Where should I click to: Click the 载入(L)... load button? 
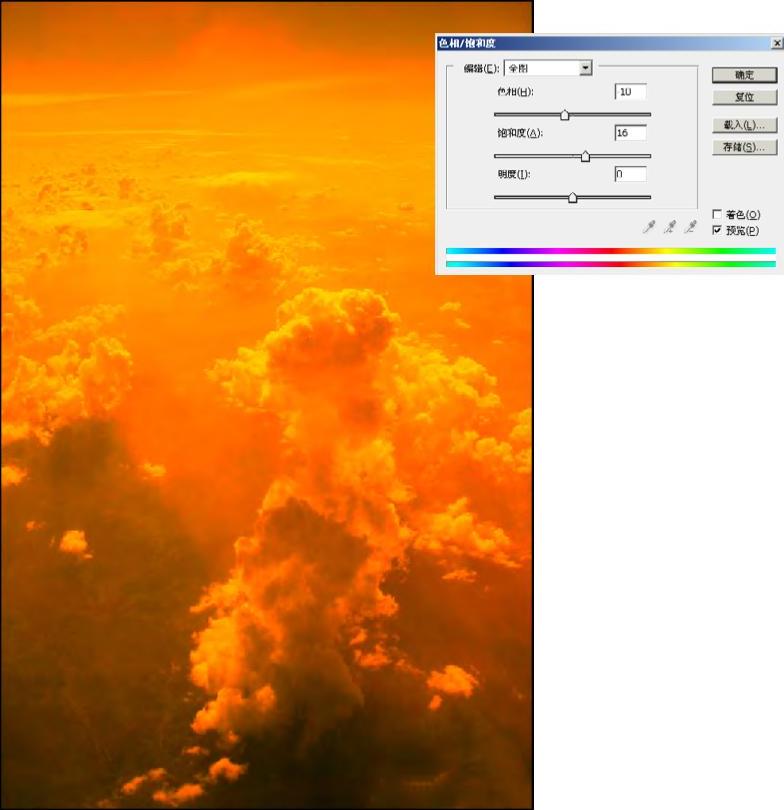pos(744,125)
